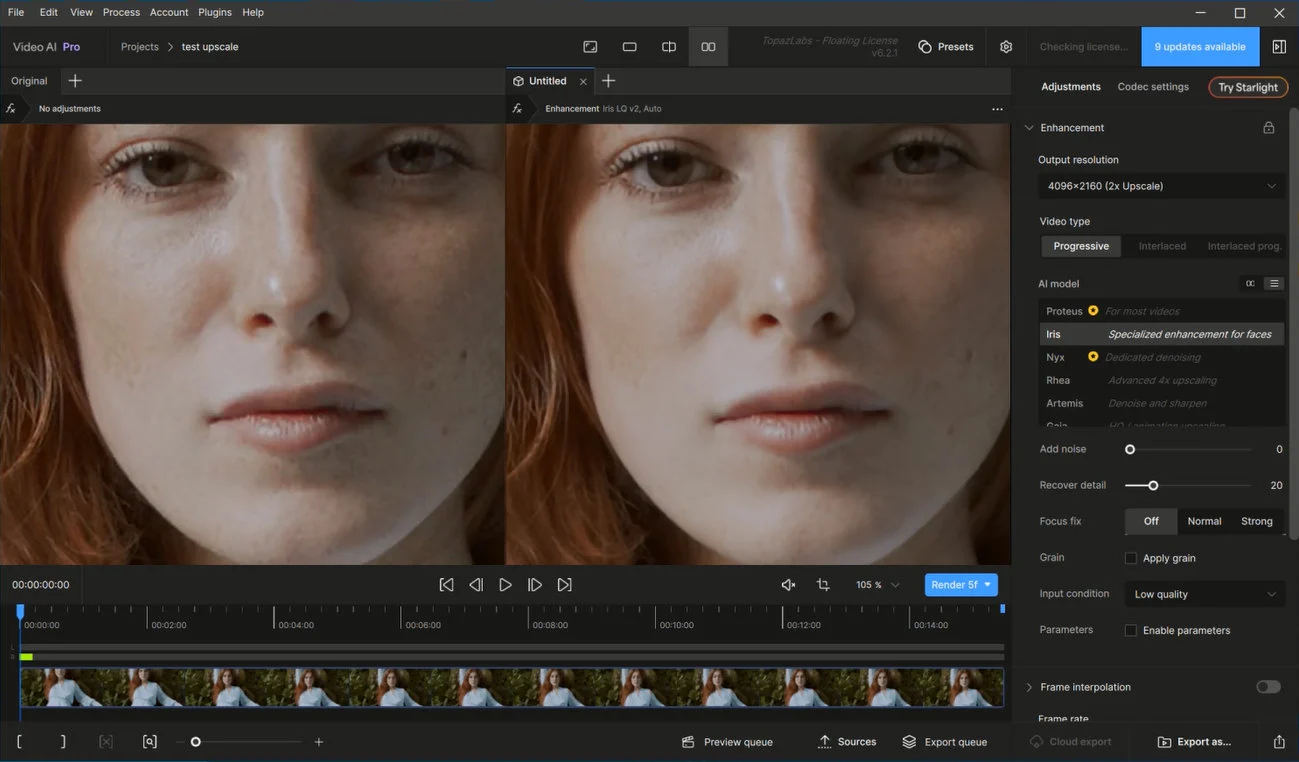
Task: Open the Edit menu
Action: click(49, 12)
